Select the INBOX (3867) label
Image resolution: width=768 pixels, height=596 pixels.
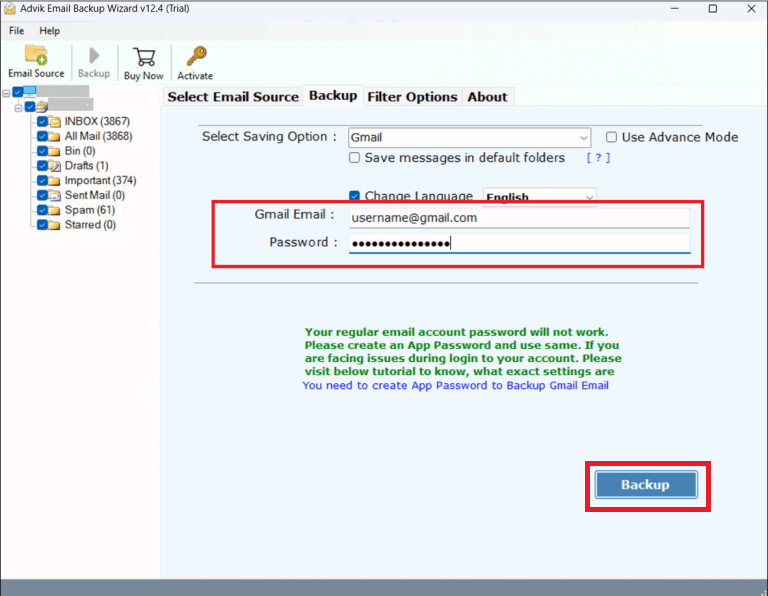point(97,121)
